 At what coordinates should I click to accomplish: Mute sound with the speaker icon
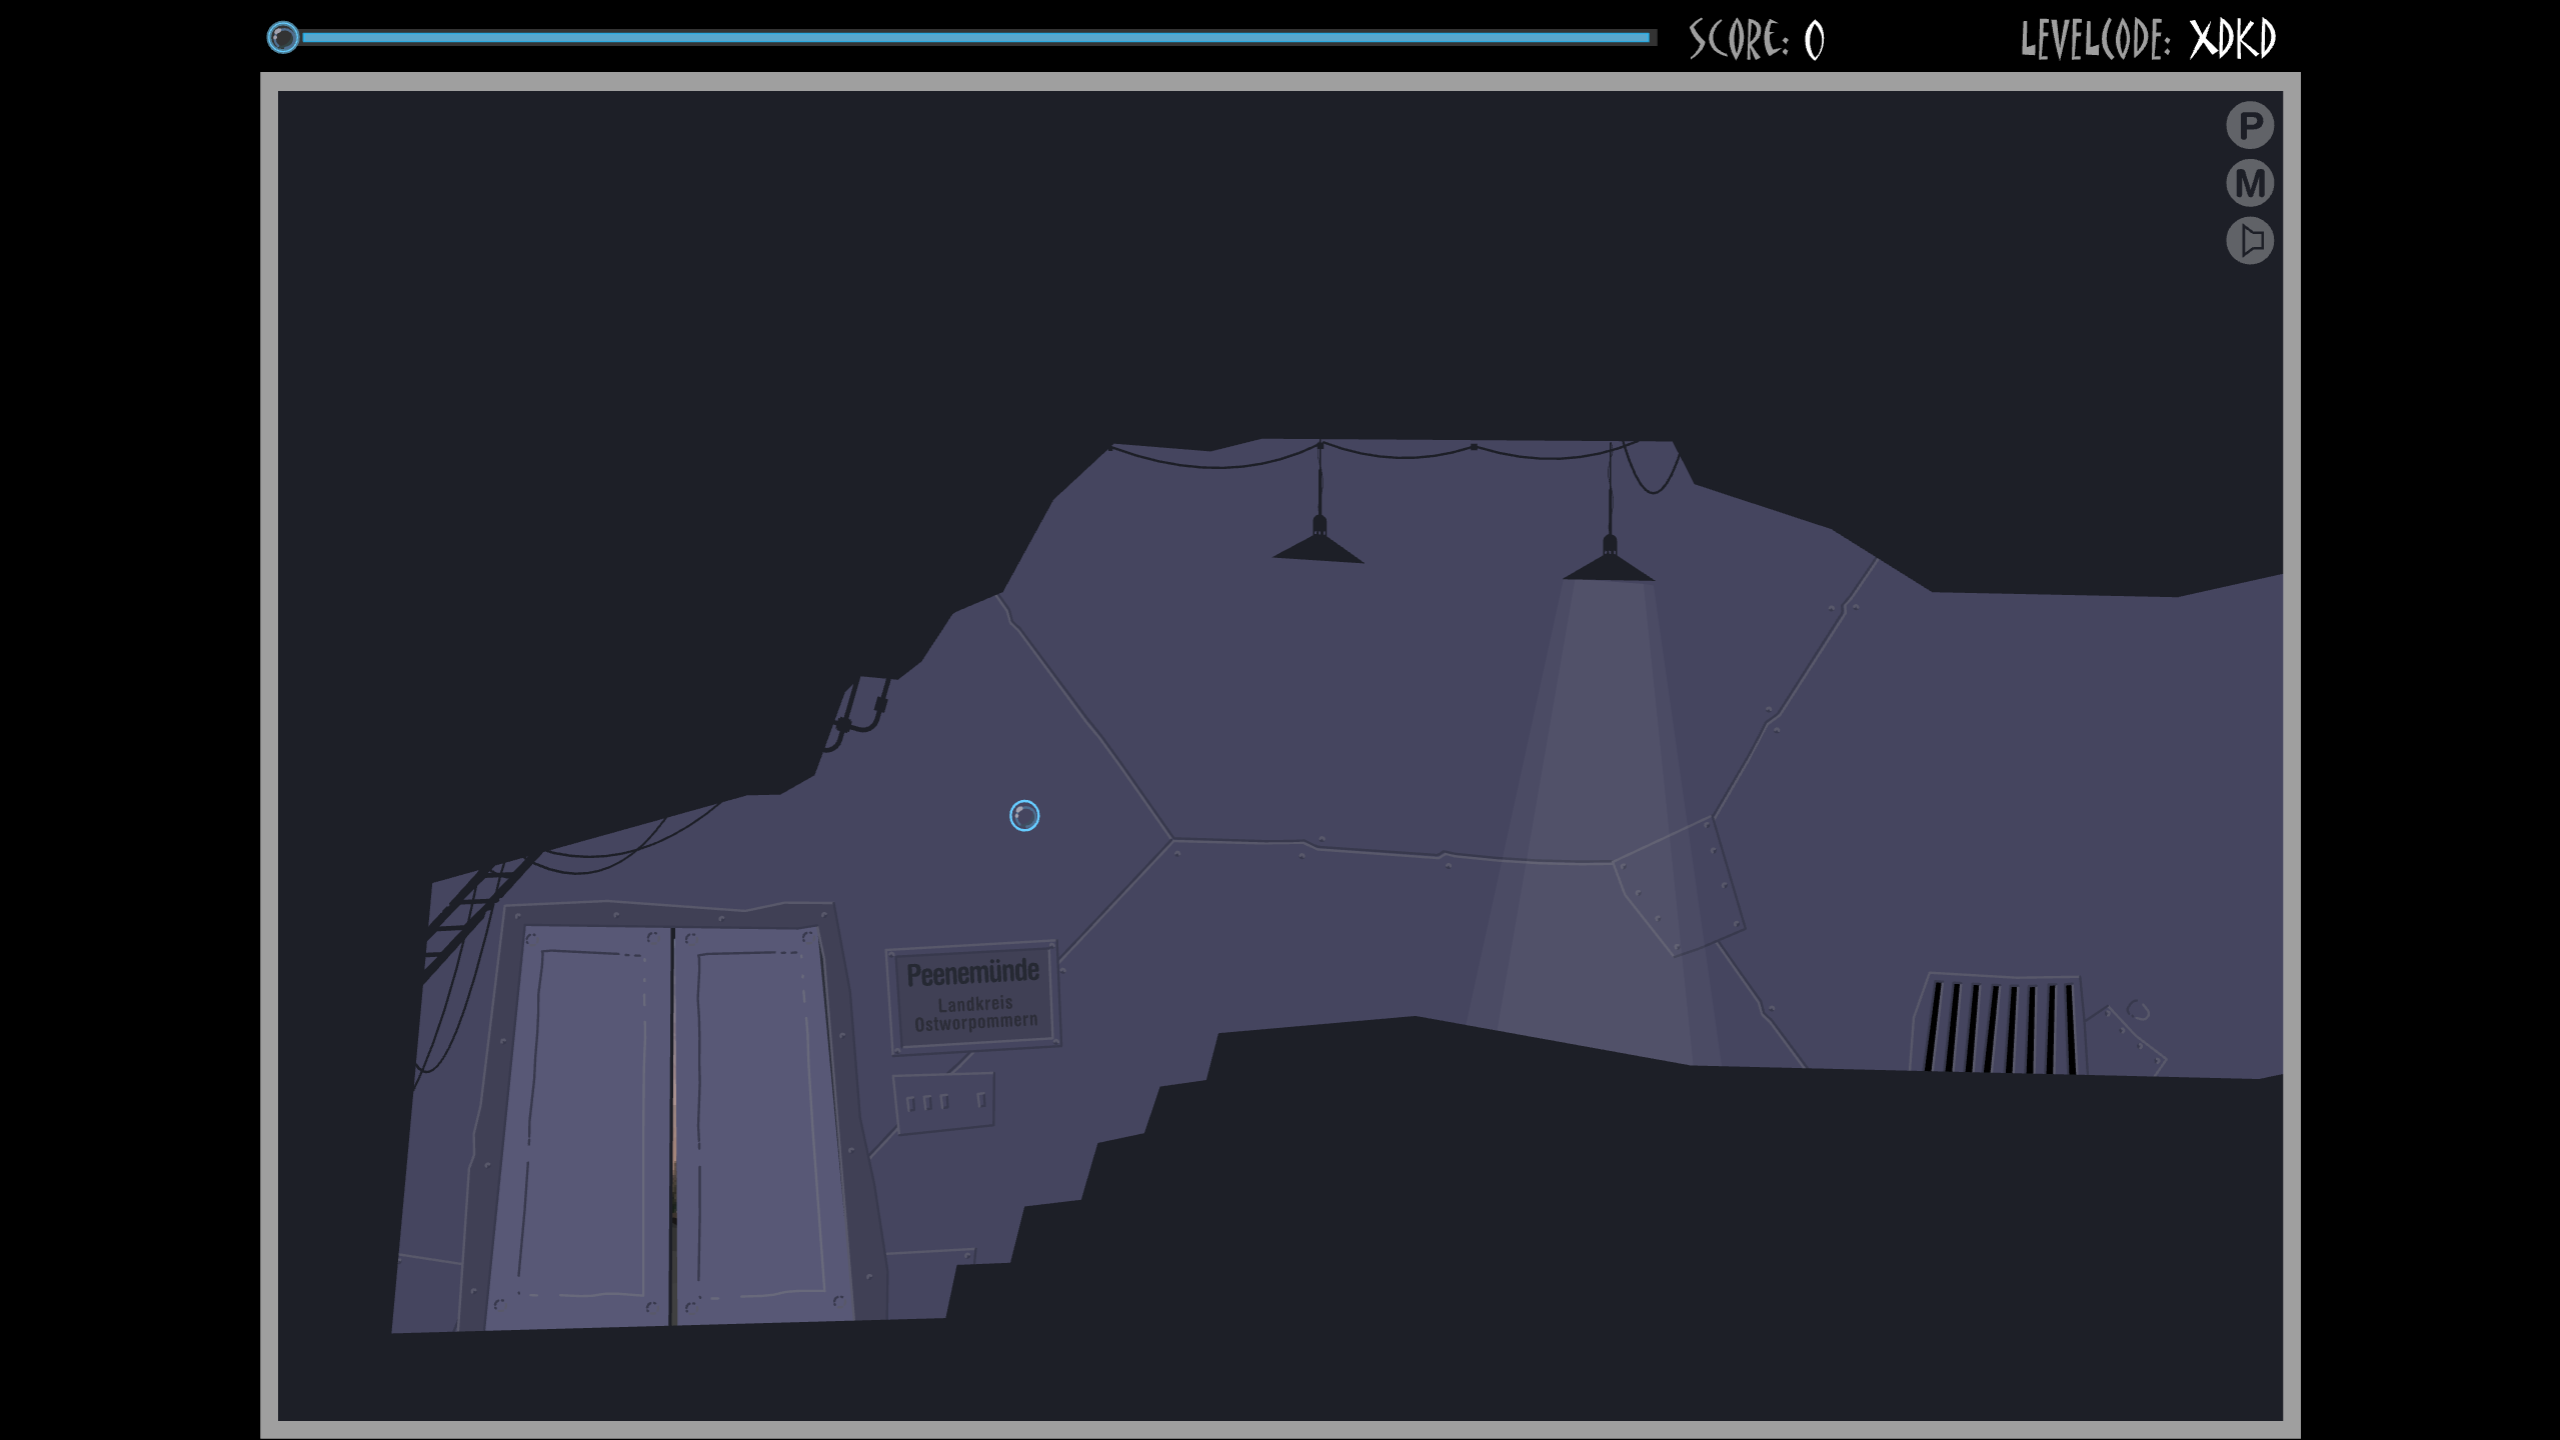click(2249, 241)
